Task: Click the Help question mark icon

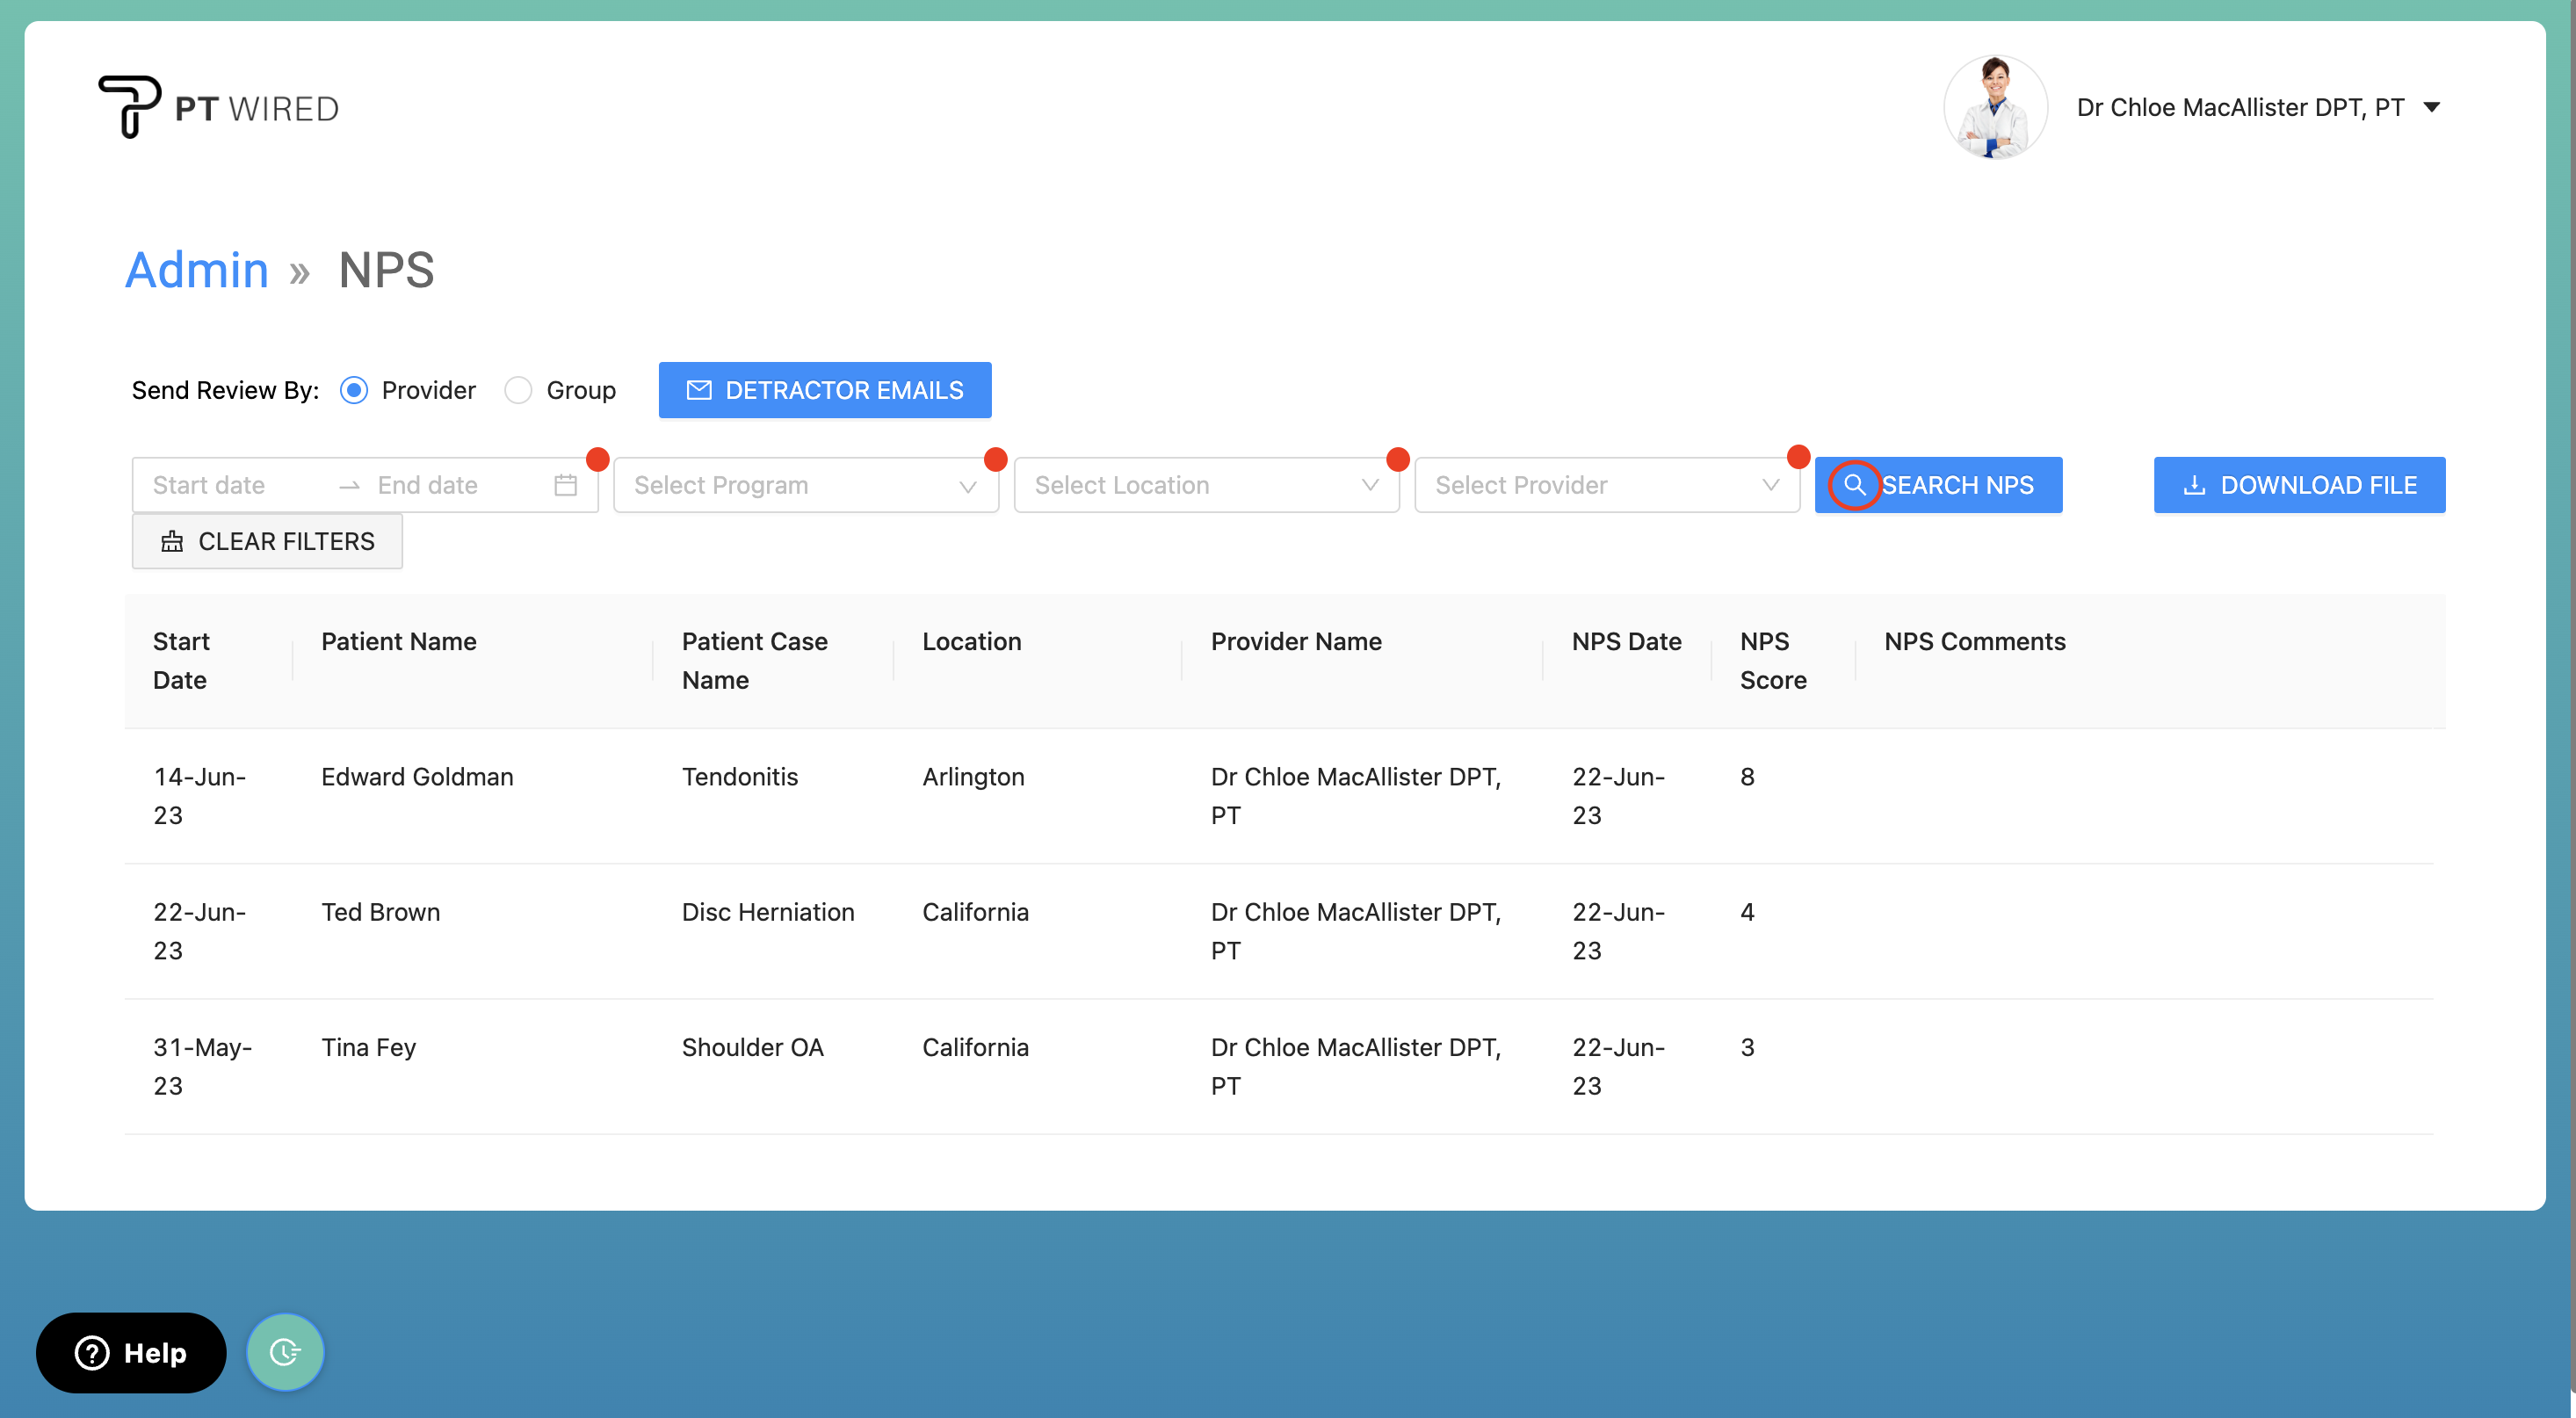Action: [92, 1352]
